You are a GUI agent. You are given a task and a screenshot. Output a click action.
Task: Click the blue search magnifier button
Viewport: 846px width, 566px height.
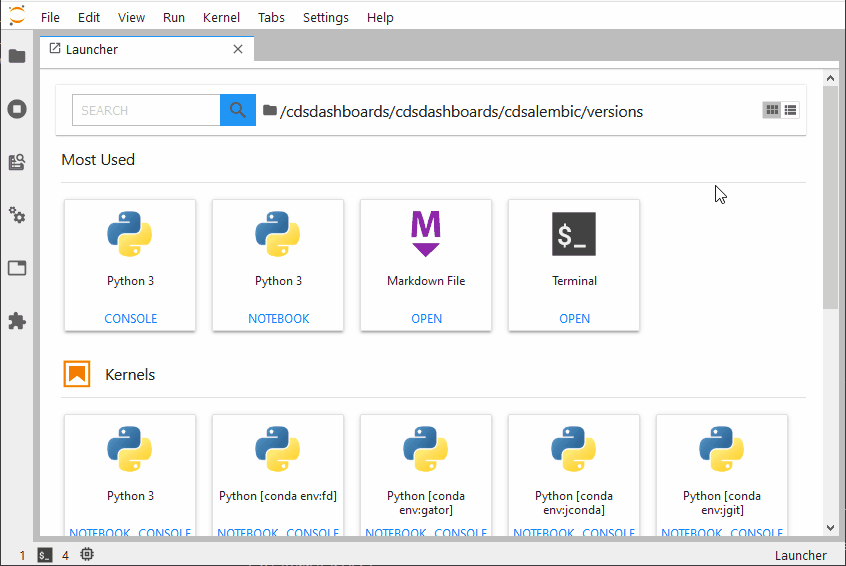point(237,110)
